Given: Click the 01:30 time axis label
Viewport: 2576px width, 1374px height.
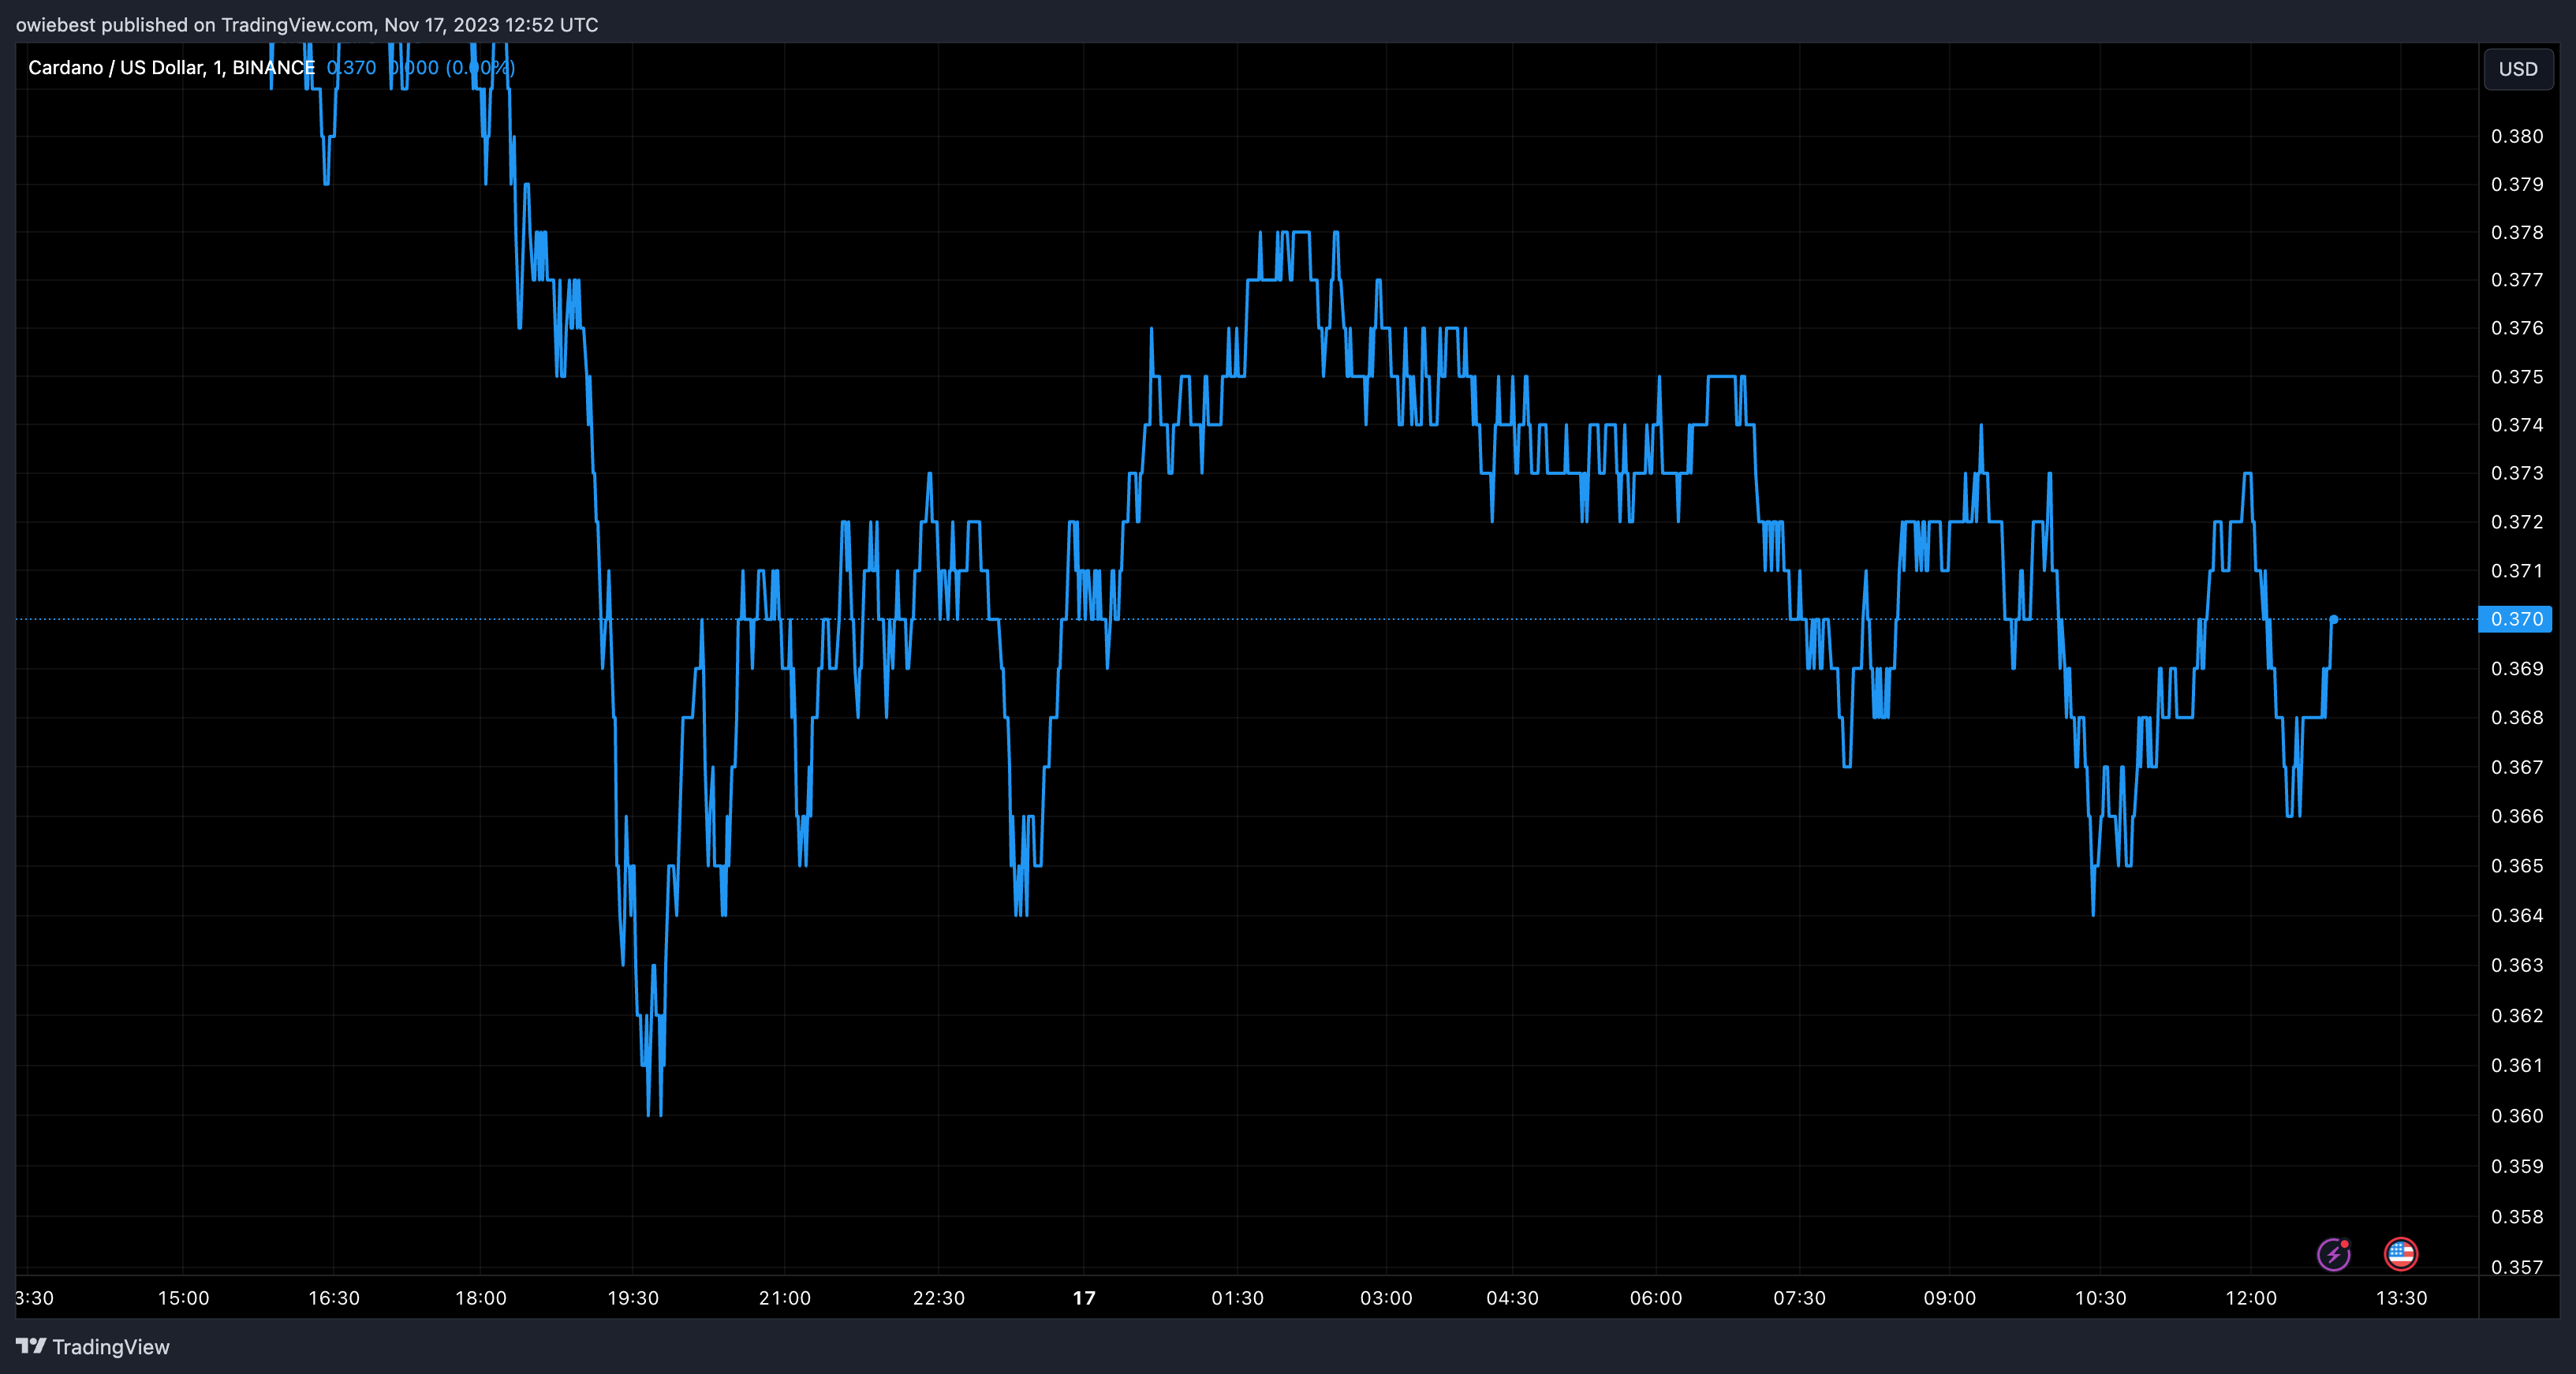Looking at the screenshot, I should click(1238, 1298).
